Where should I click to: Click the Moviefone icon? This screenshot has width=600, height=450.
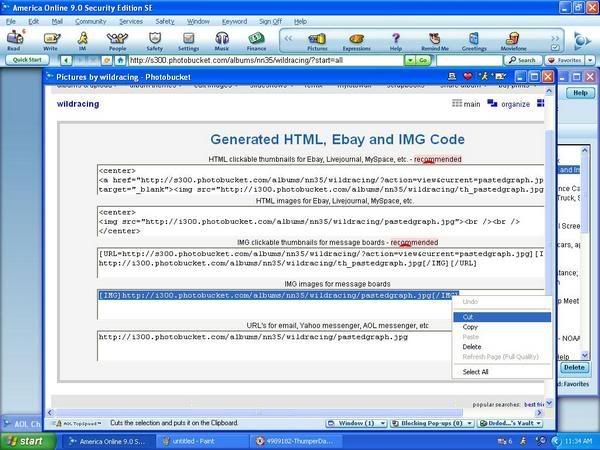pos(514,41)
